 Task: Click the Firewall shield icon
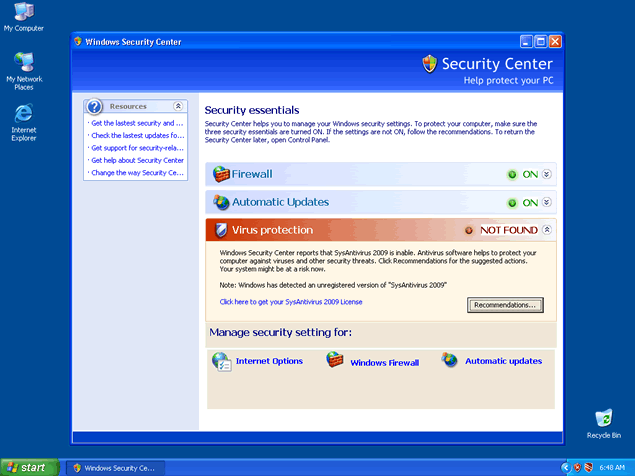221,174
